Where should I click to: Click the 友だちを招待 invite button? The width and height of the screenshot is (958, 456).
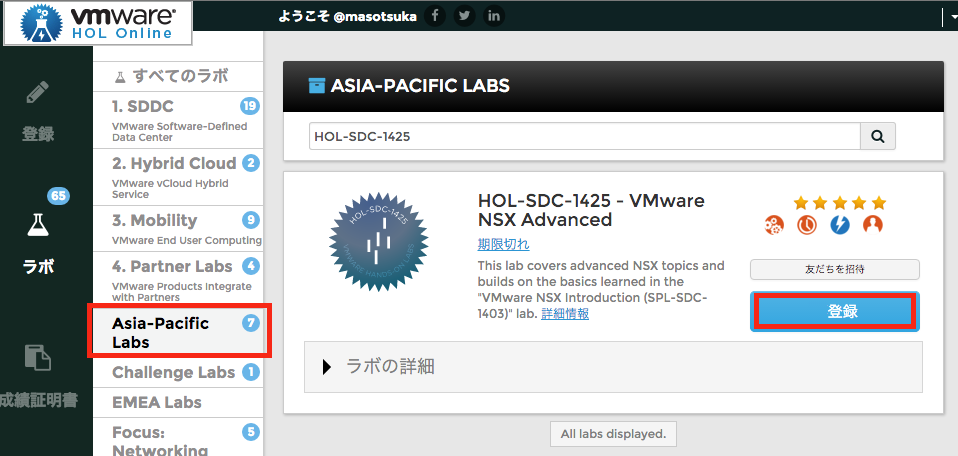coord(835,269)
